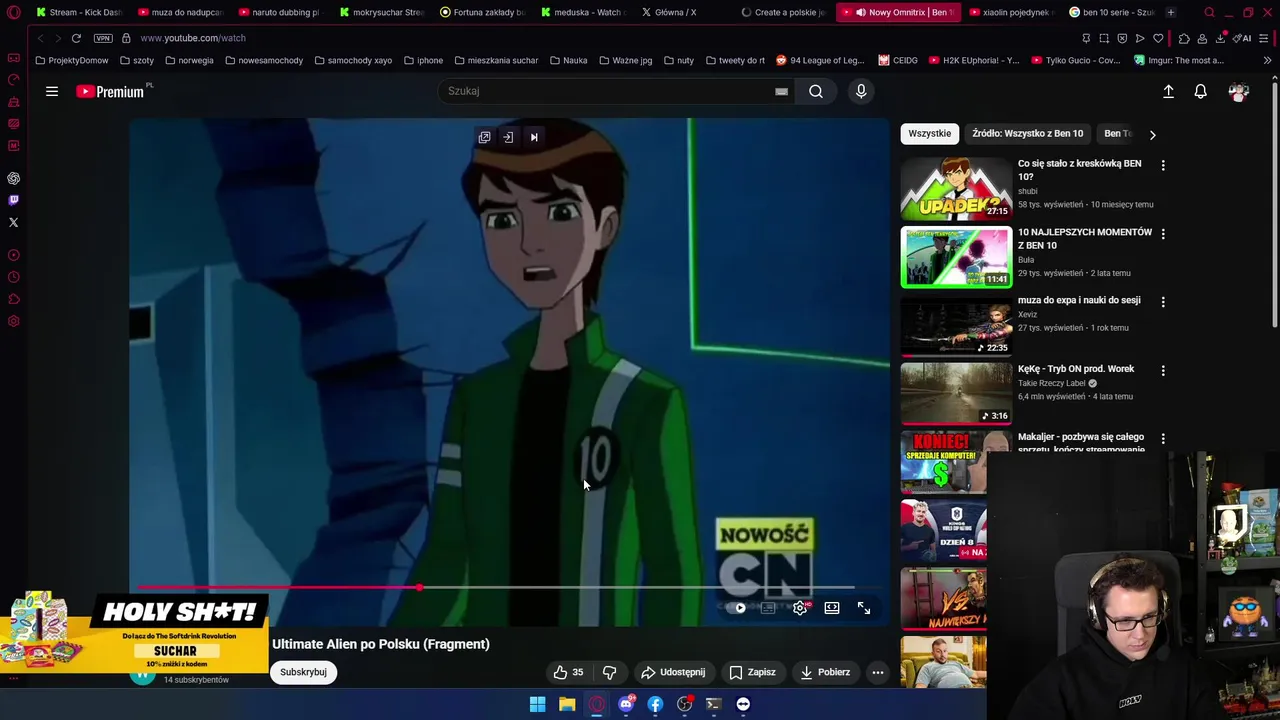
Task: Open Windows Start menu
Action: click(537, 704)
